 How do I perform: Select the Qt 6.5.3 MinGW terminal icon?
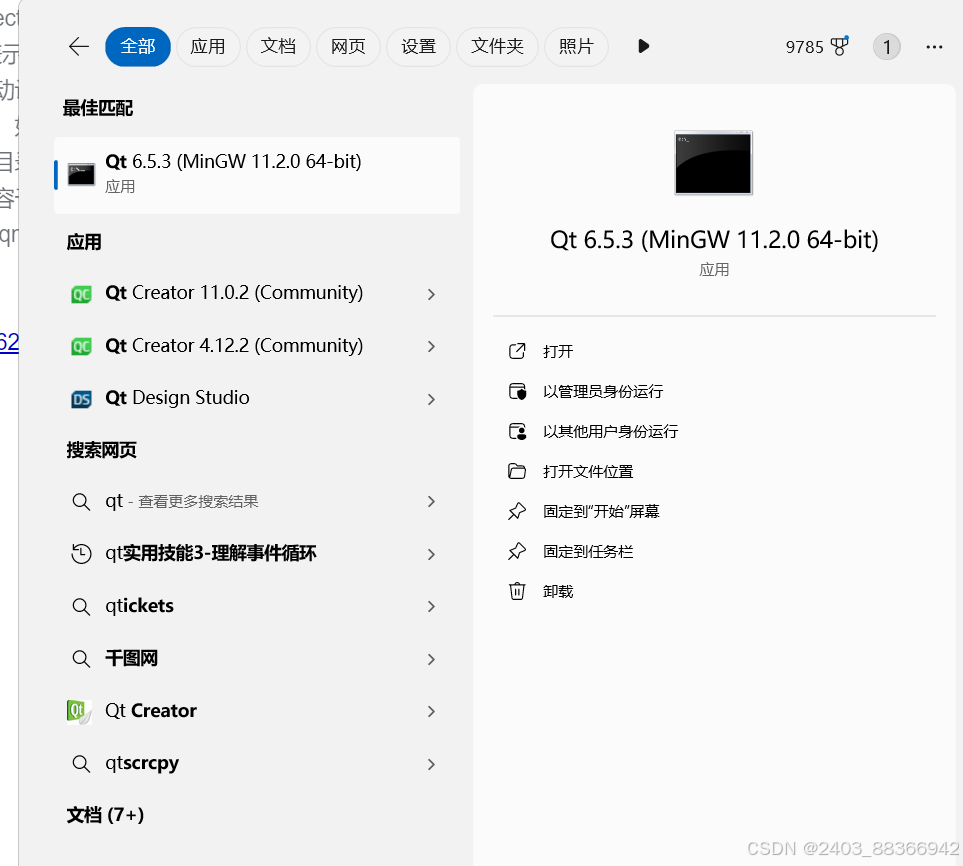pyautogui.click(x=80, y=172)
